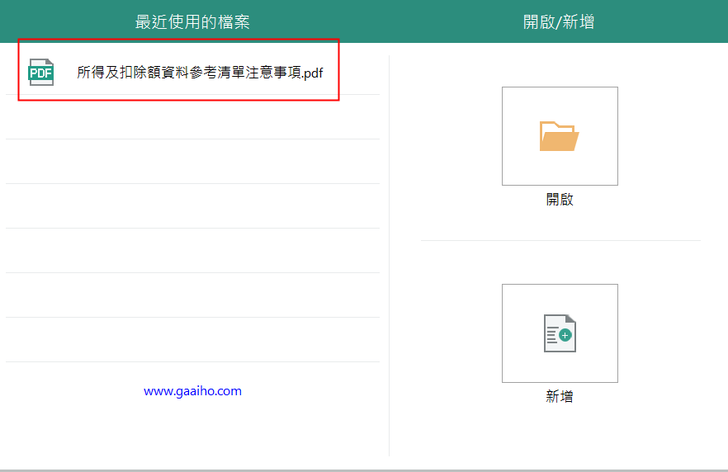728x472 pixels.
Task: Click the new document icon
Action: tap(557, 333)
